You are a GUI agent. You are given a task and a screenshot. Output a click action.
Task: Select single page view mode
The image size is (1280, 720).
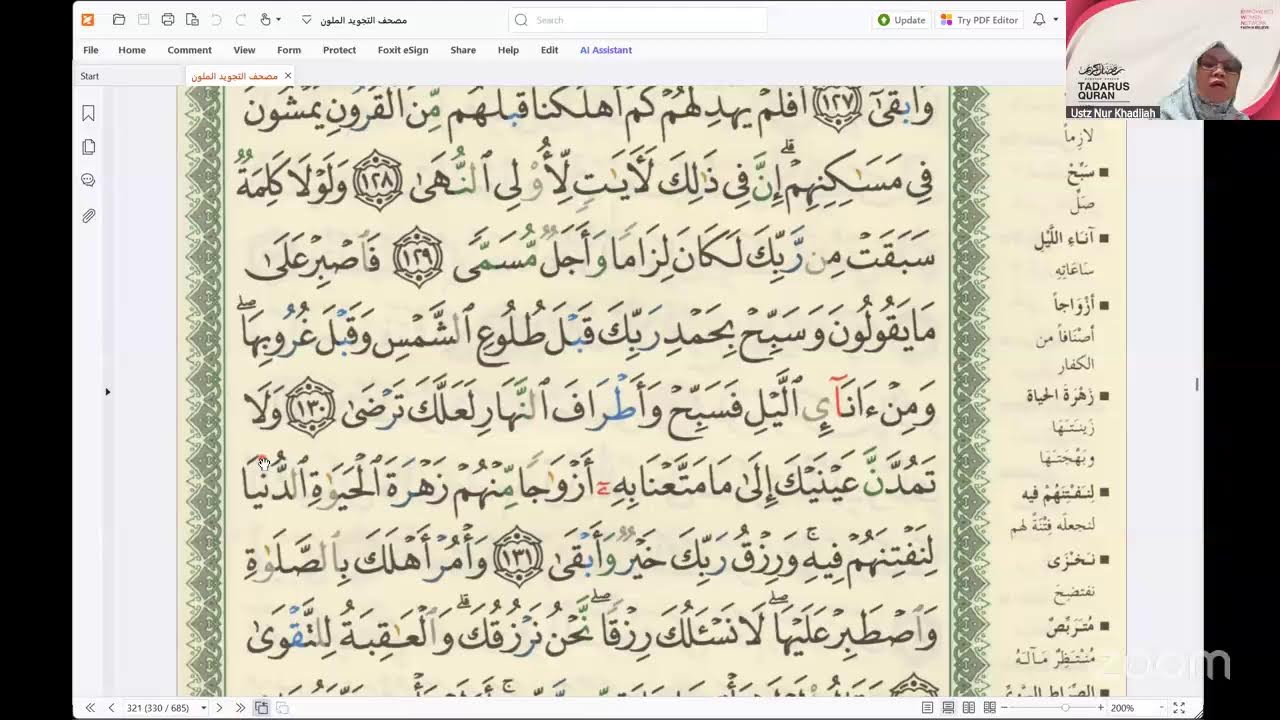pyautogui.click(x=927, y=707)
